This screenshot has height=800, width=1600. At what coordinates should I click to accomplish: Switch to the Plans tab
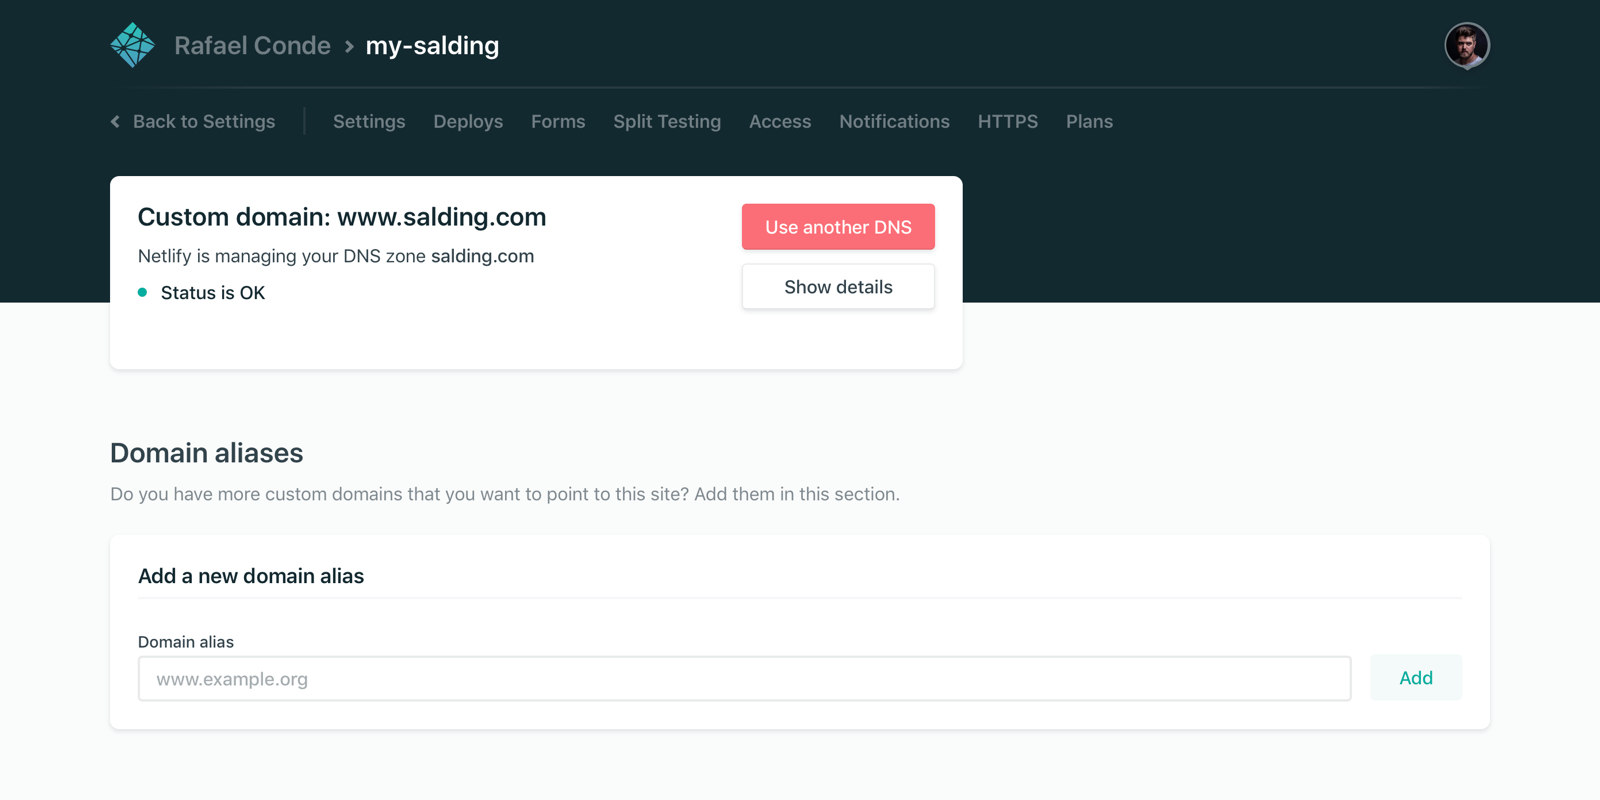(x=1089, y=121)
